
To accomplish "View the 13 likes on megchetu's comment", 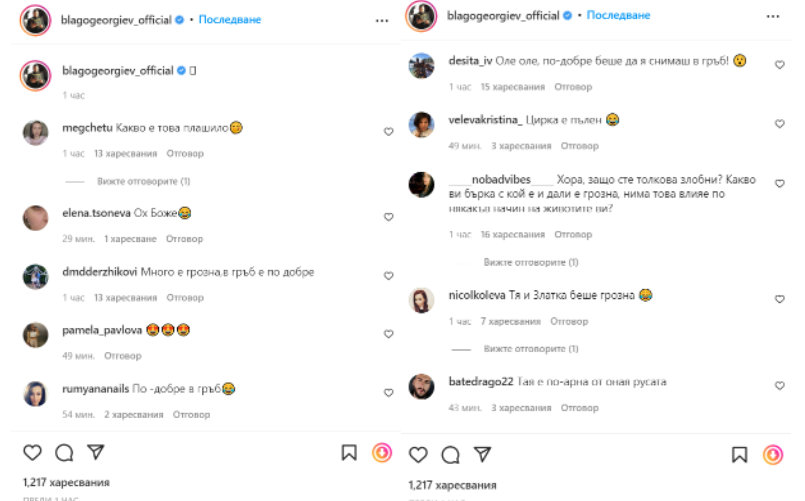I will 125,154.
